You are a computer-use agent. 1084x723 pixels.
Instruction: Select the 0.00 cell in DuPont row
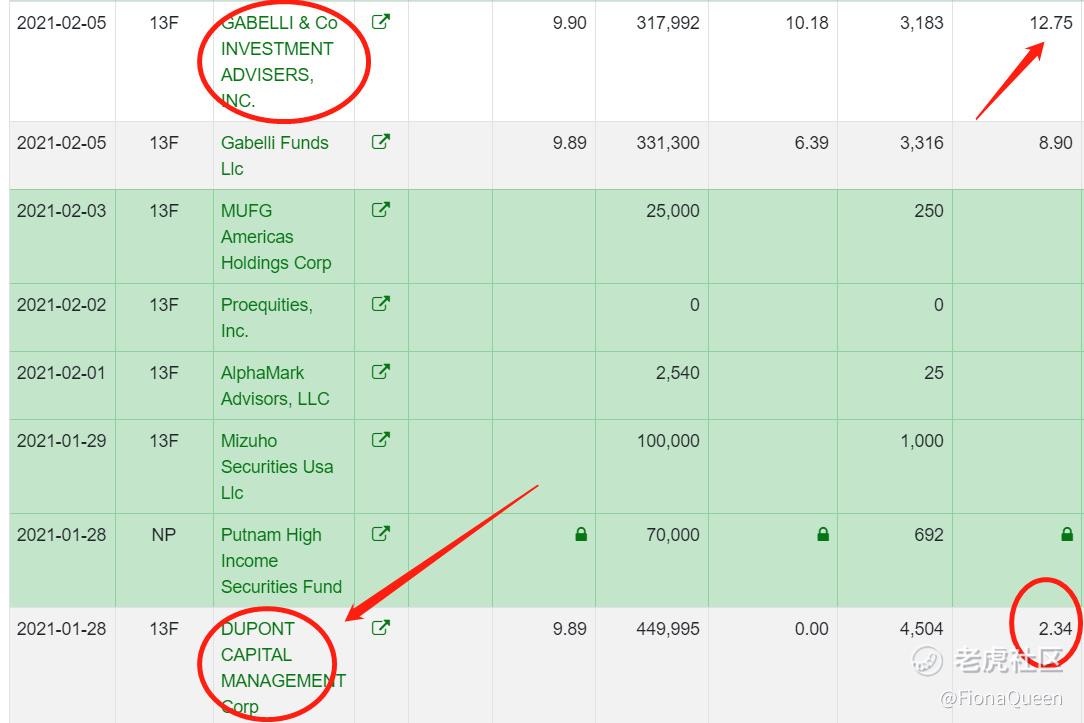[x=811, y=628]
